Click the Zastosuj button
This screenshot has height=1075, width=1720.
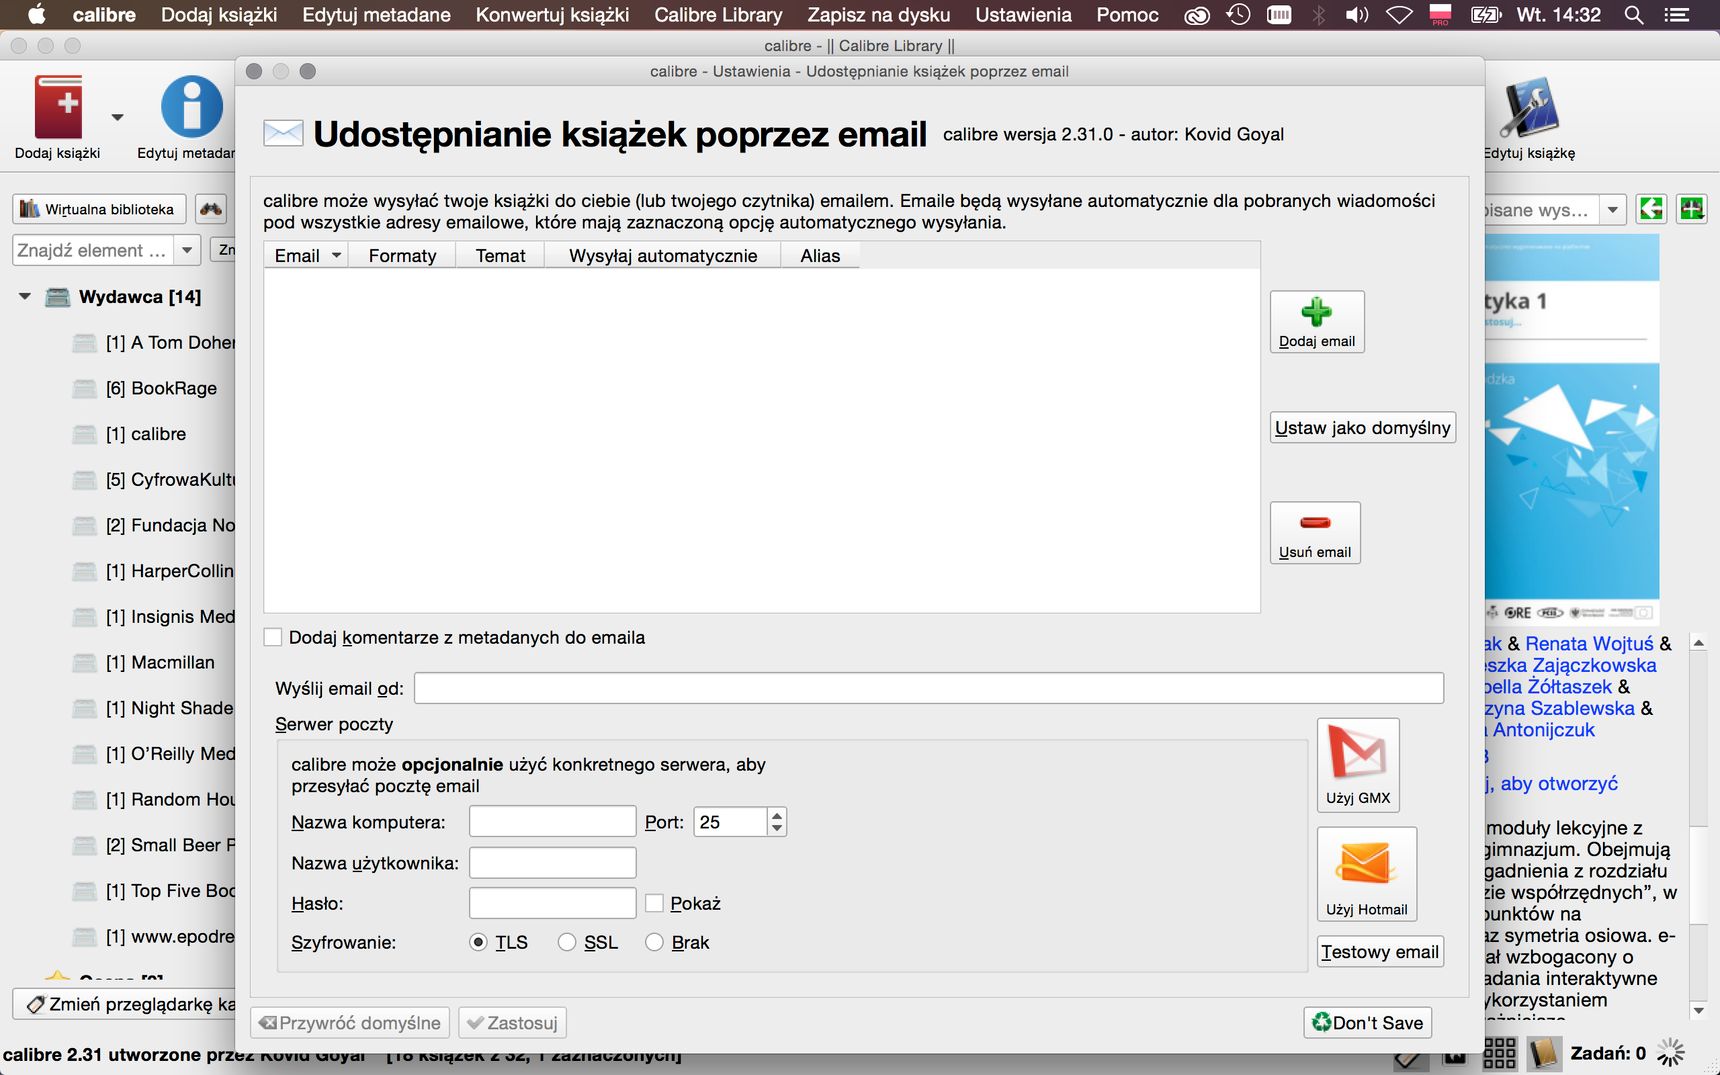pos(512,1023)
